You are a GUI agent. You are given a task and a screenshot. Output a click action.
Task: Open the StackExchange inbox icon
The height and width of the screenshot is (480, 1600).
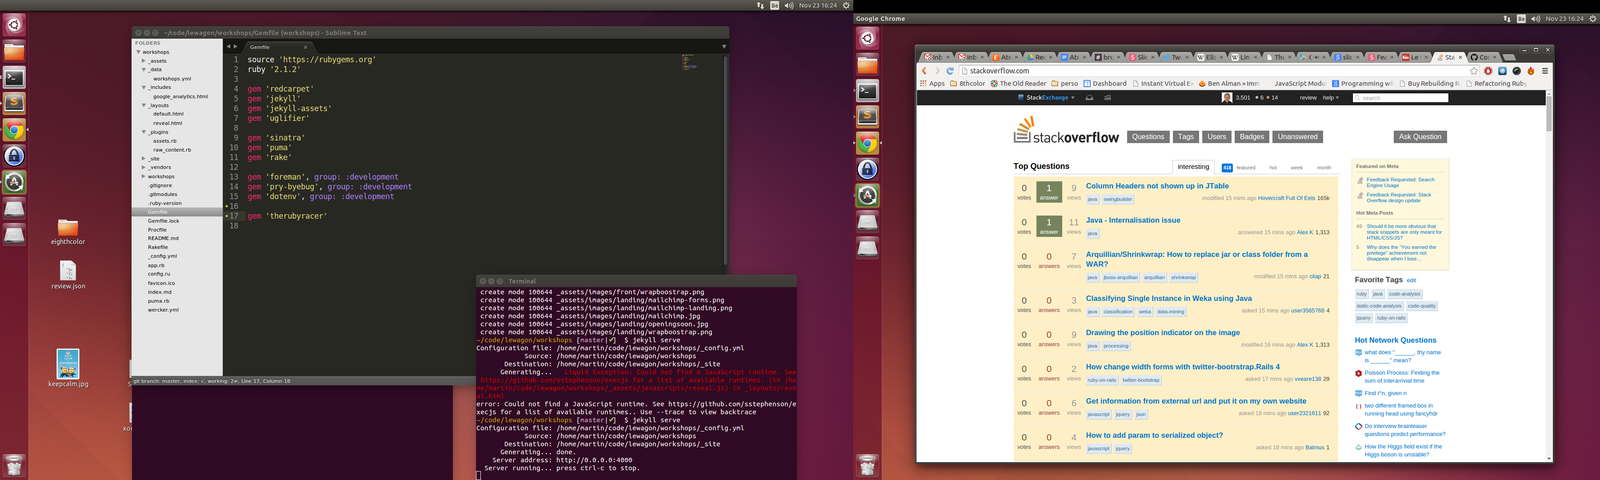(1090, 98)
